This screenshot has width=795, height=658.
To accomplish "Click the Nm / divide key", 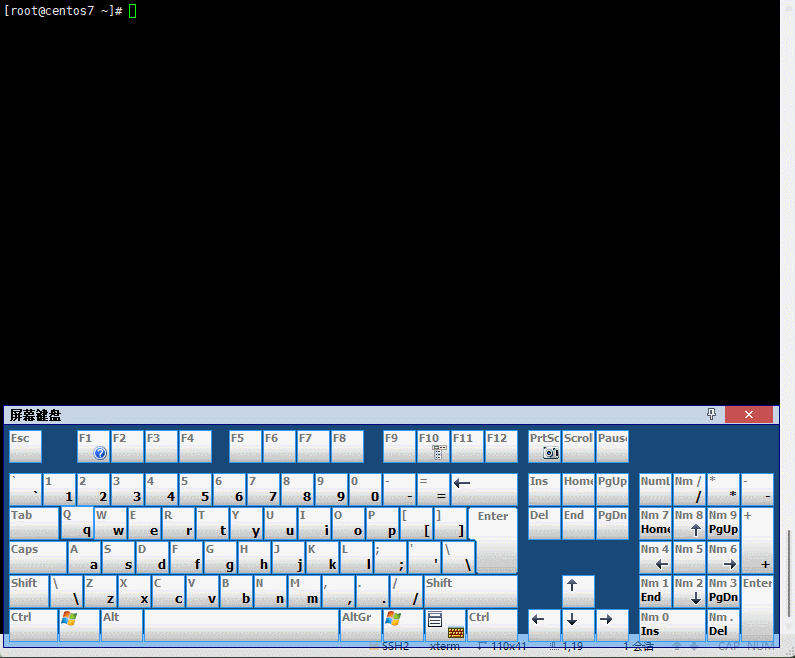I will click(x=689, y=489).
